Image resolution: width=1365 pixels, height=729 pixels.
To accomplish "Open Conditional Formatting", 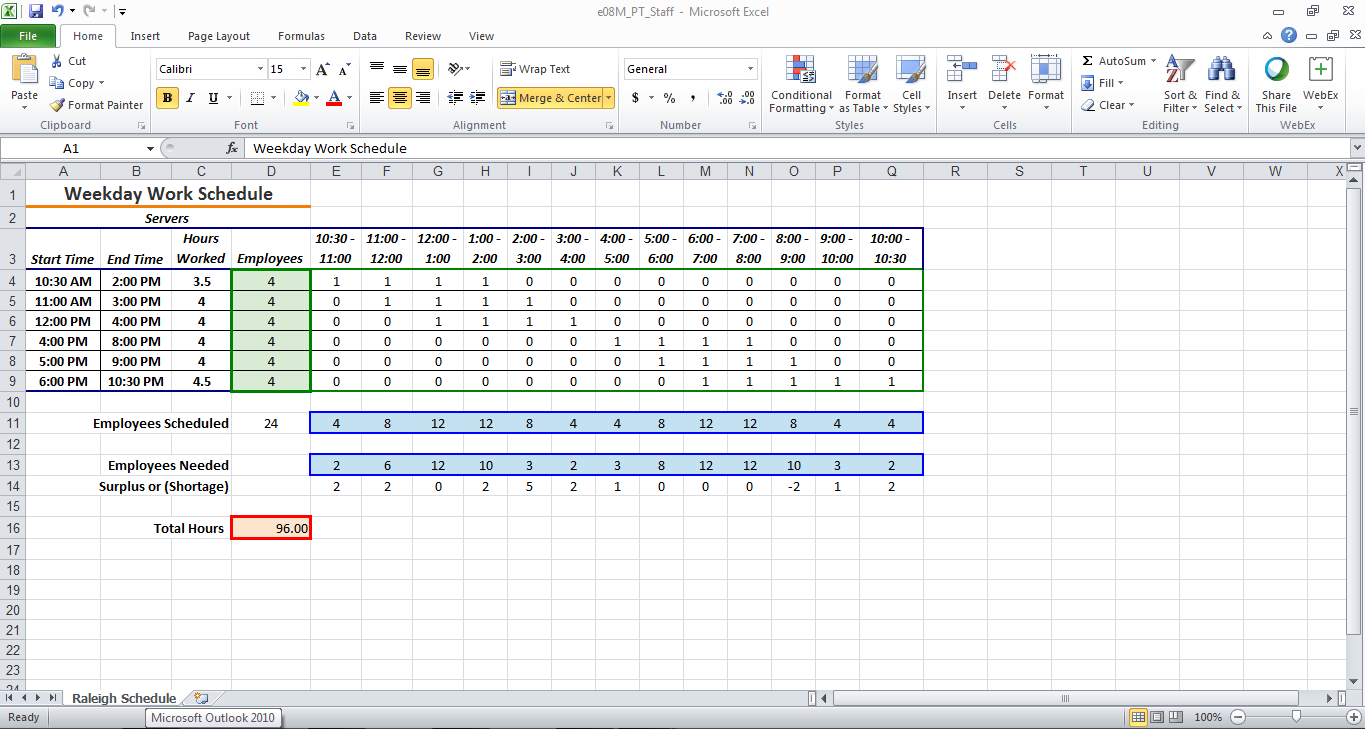I will coord(801,84).
